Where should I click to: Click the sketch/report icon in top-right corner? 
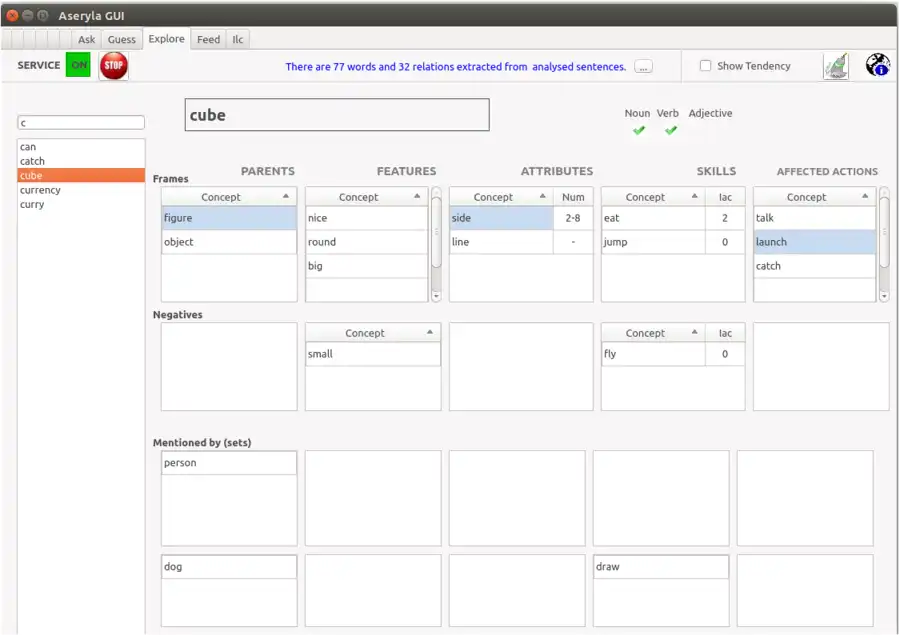pyautogui.click(x=836, y=64)
